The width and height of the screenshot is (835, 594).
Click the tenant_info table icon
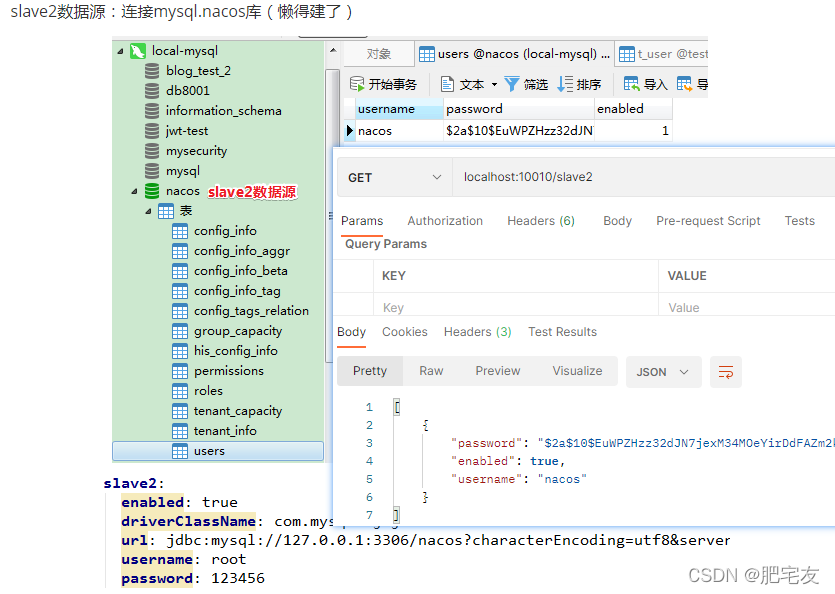click(180, 432)
